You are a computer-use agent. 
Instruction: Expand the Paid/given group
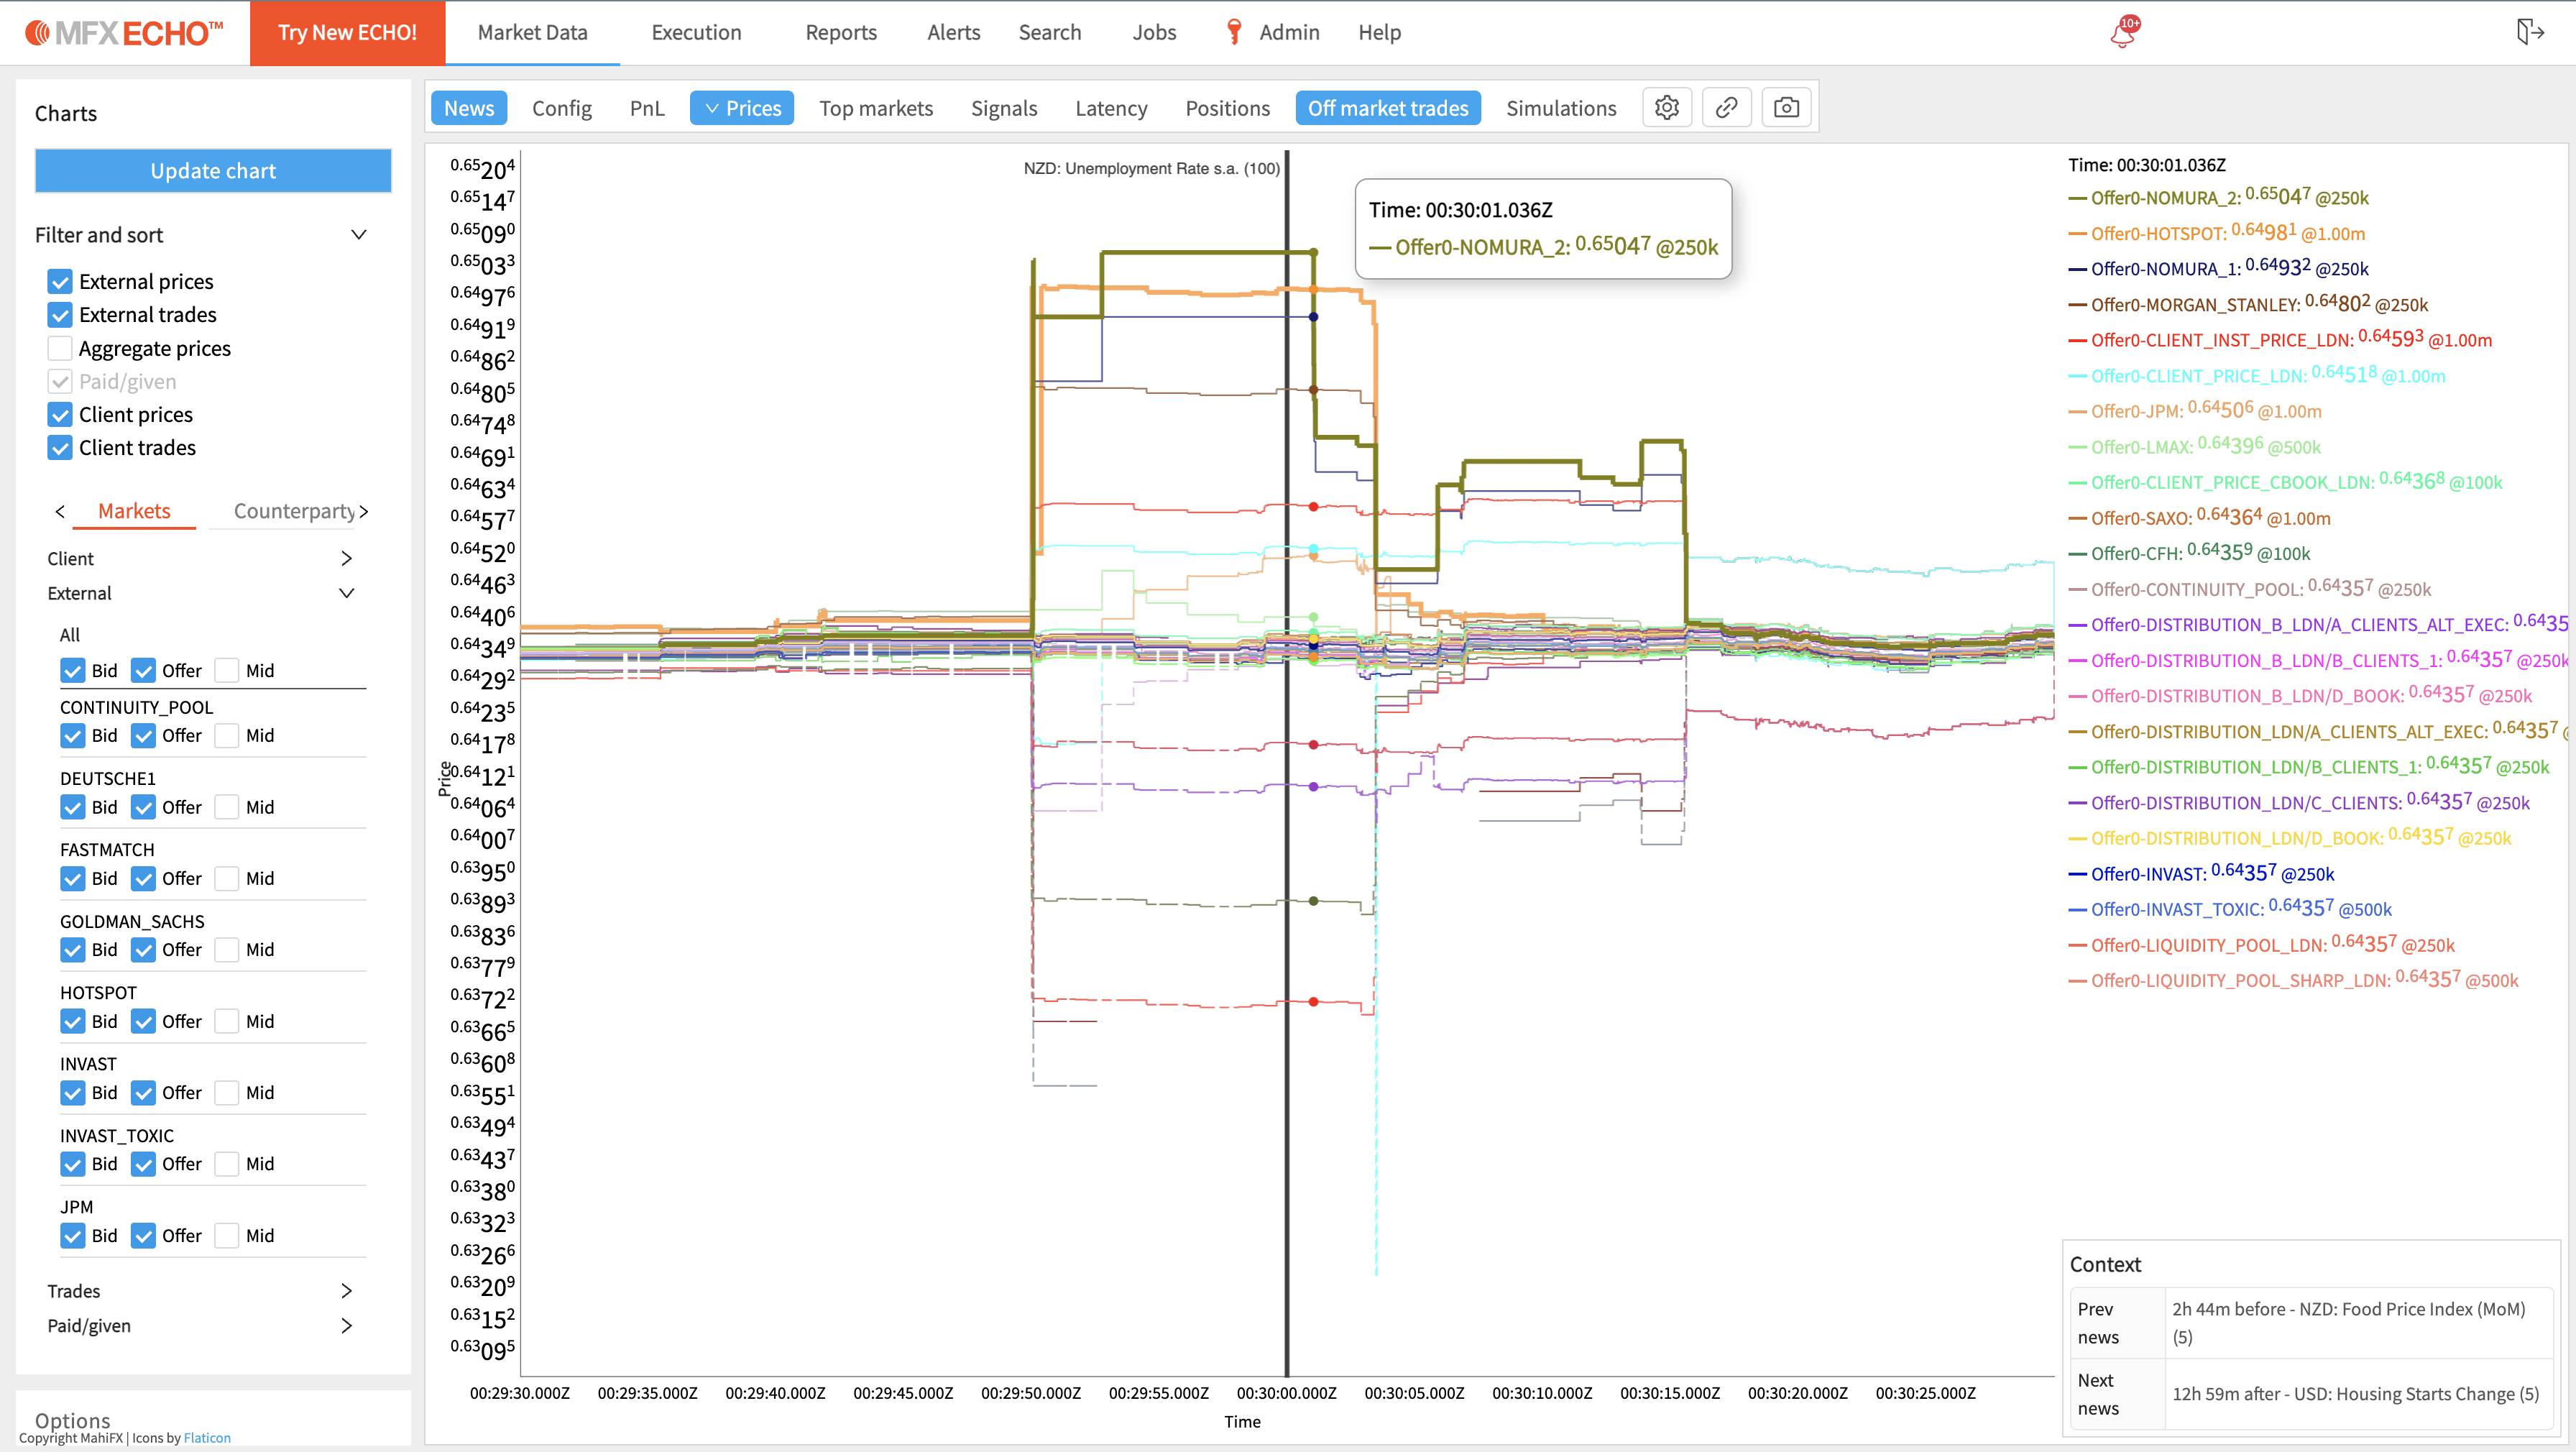pyautogui.click(x=346, y=1326)
